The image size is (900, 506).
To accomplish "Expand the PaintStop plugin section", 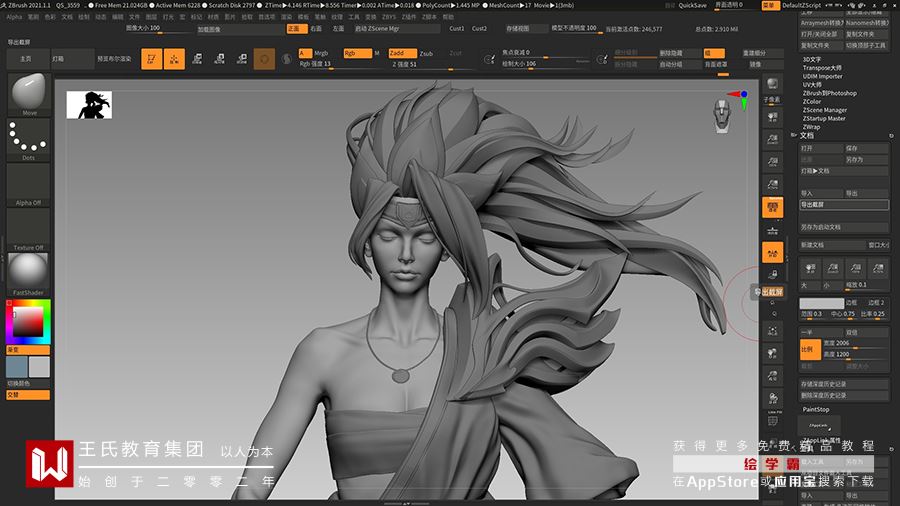I will (x=816, y=409).
